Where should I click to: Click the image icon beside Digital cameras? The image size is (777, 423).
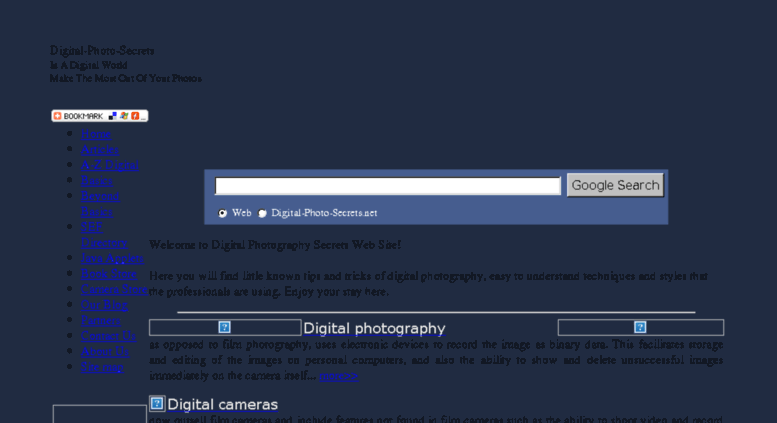[x=157, y=404]
